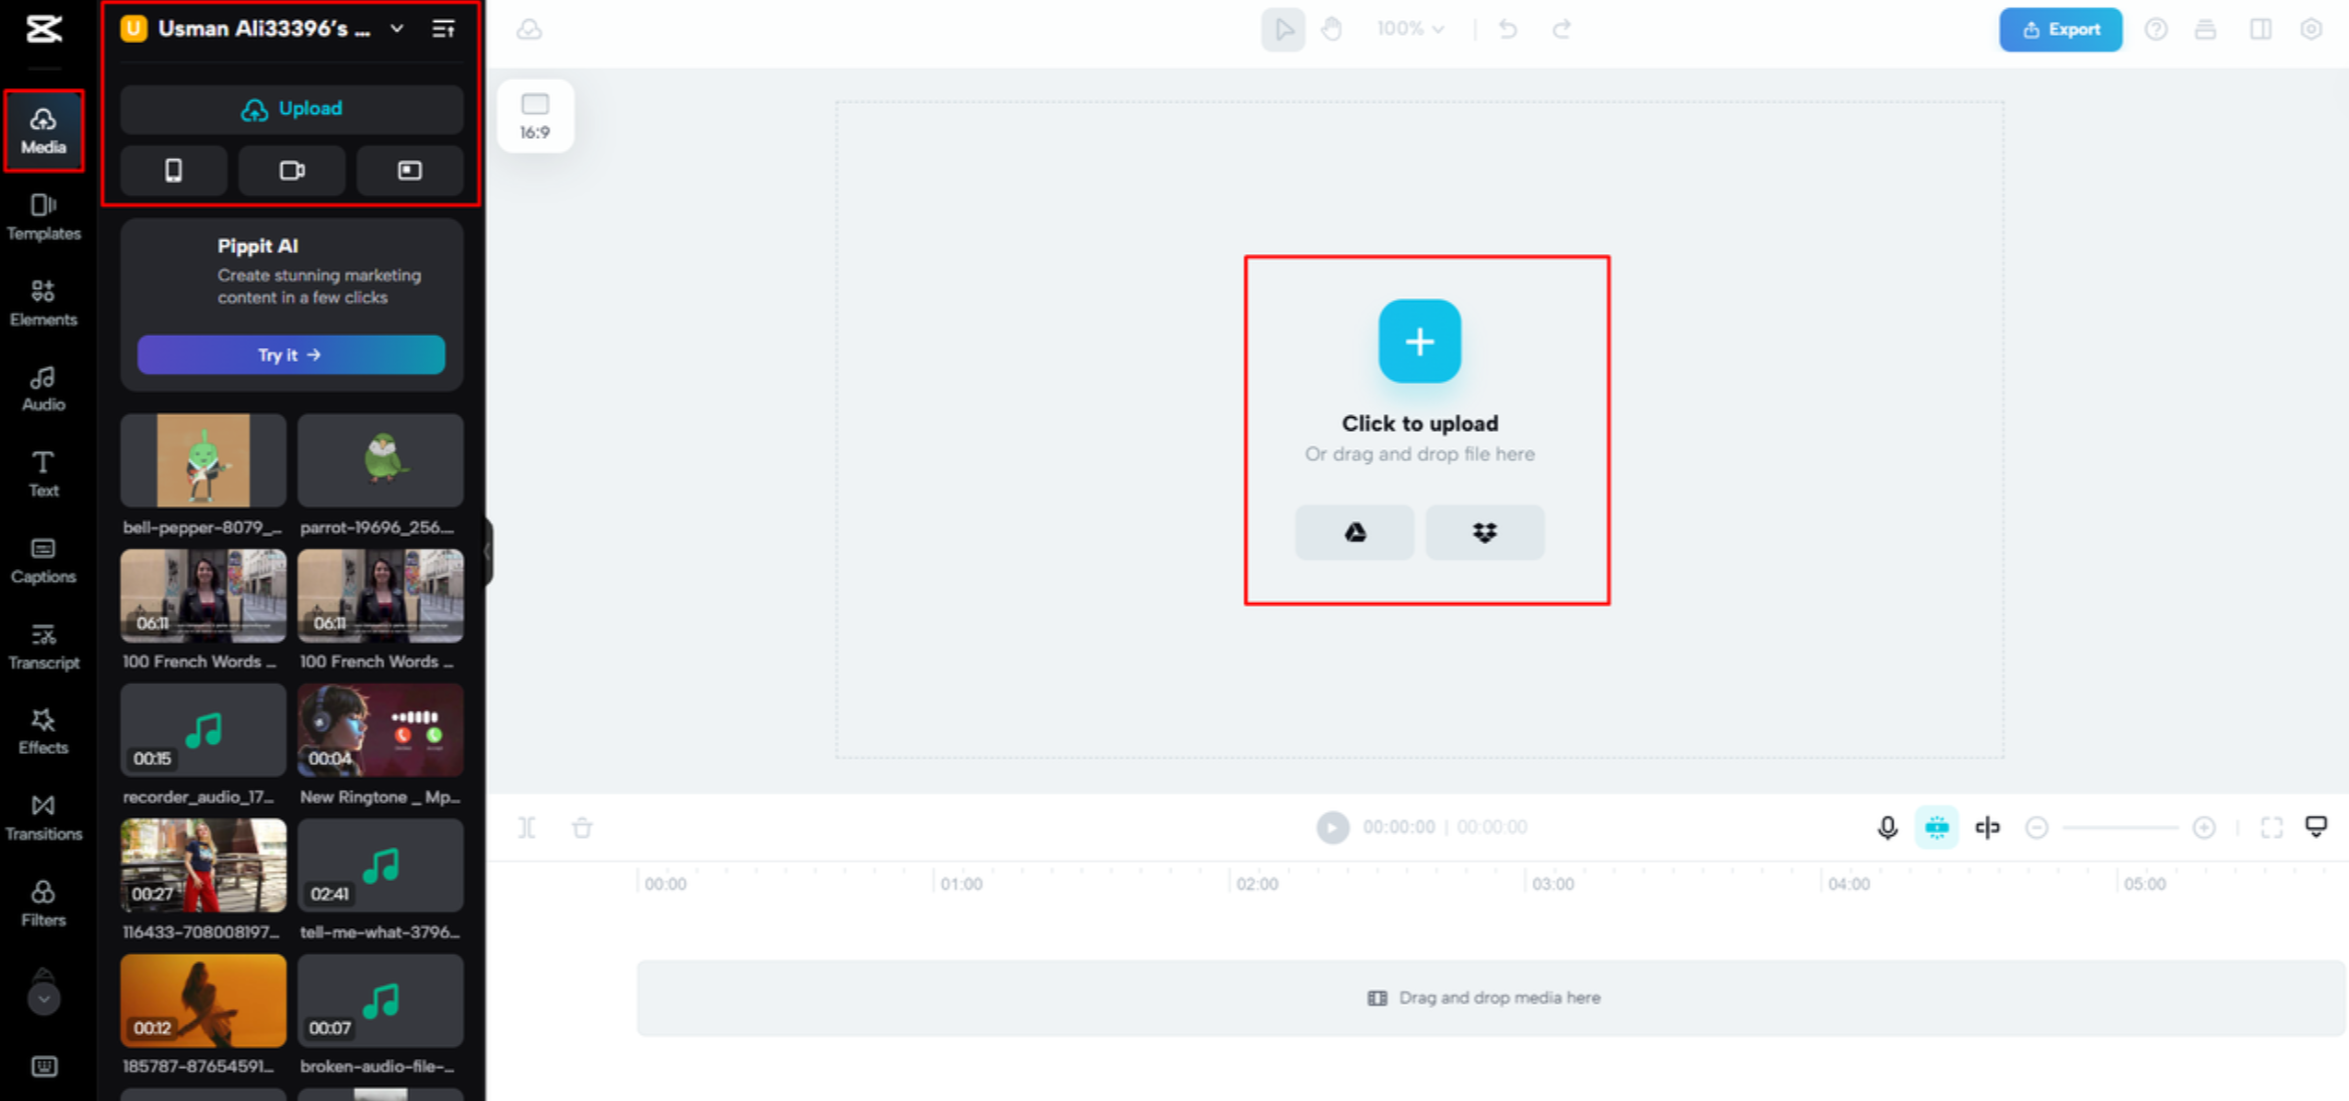Click the Google Drive upload icon
The image size is (2349, 1101).
(1354, 532)
